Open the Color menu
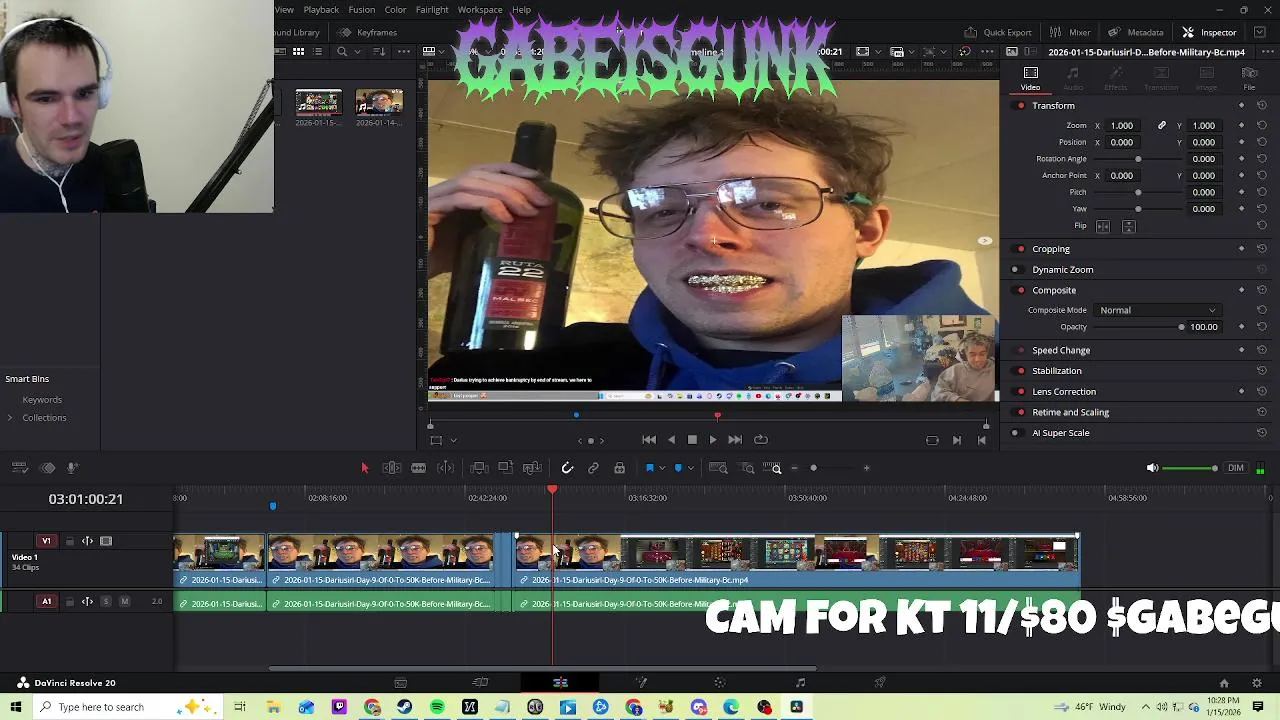 (395, 10)
